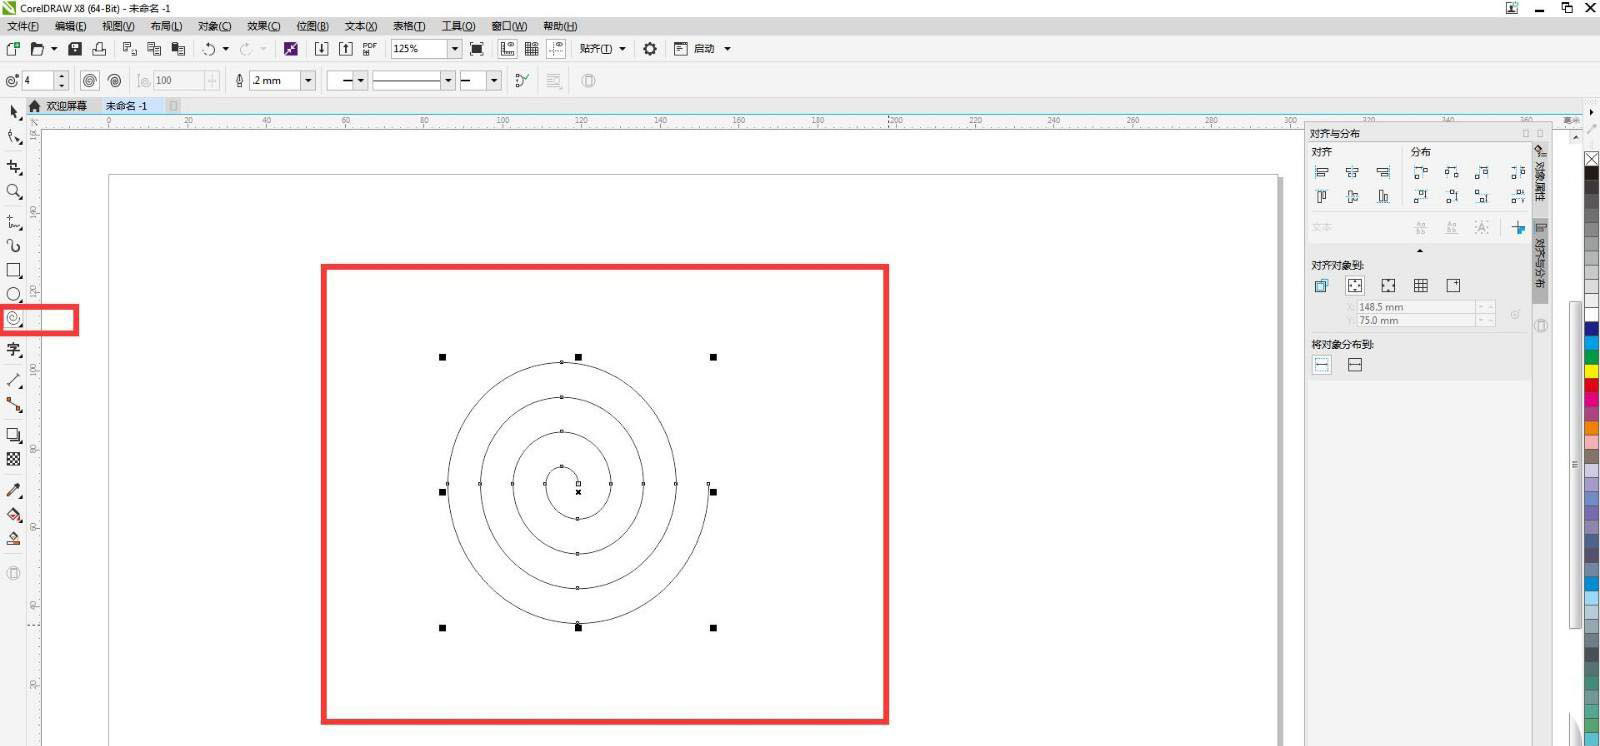The image size is (1600, 746).
Task: Enable align to specified point
Action: coord(1453,286)
